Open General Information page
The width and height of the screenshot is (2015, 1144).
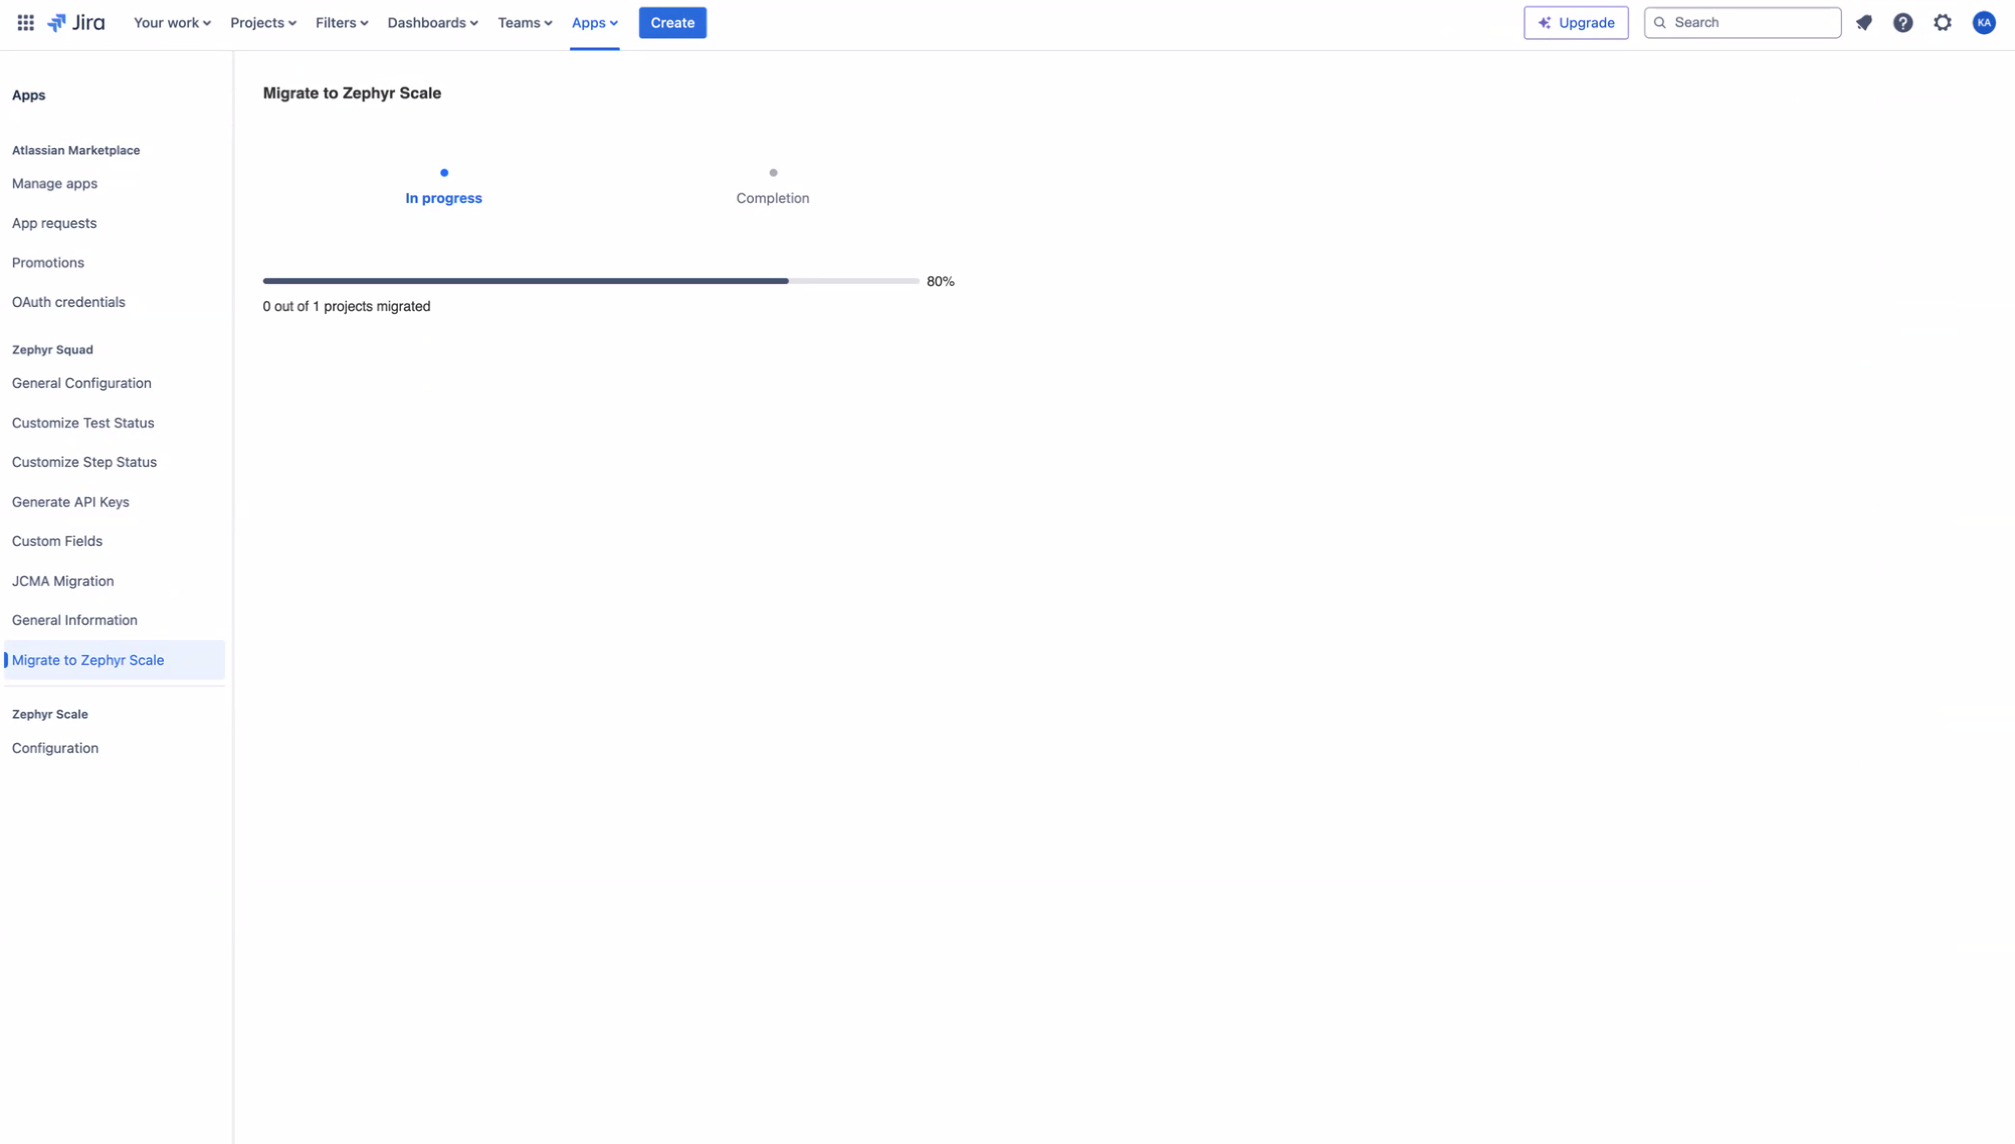(x=75, y=620)
